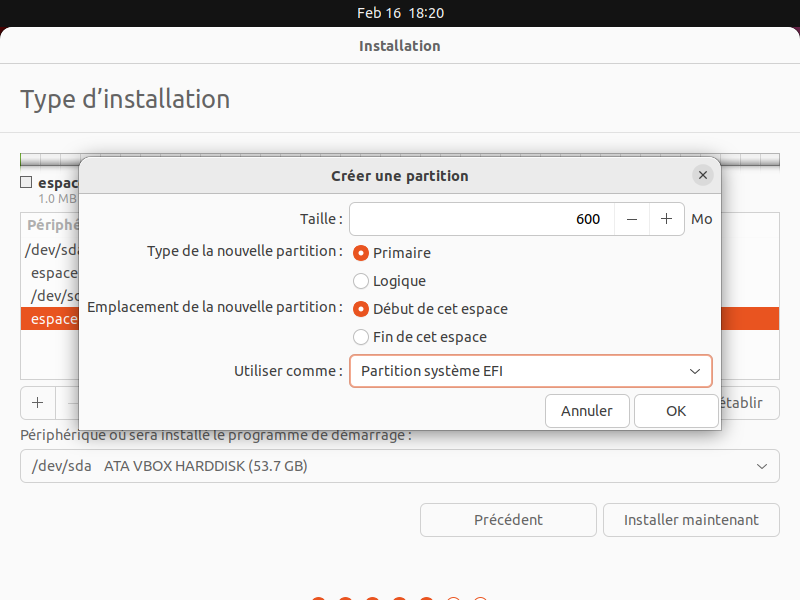
Task: Choose Fin de cet espace location
Action: point(361,337)
